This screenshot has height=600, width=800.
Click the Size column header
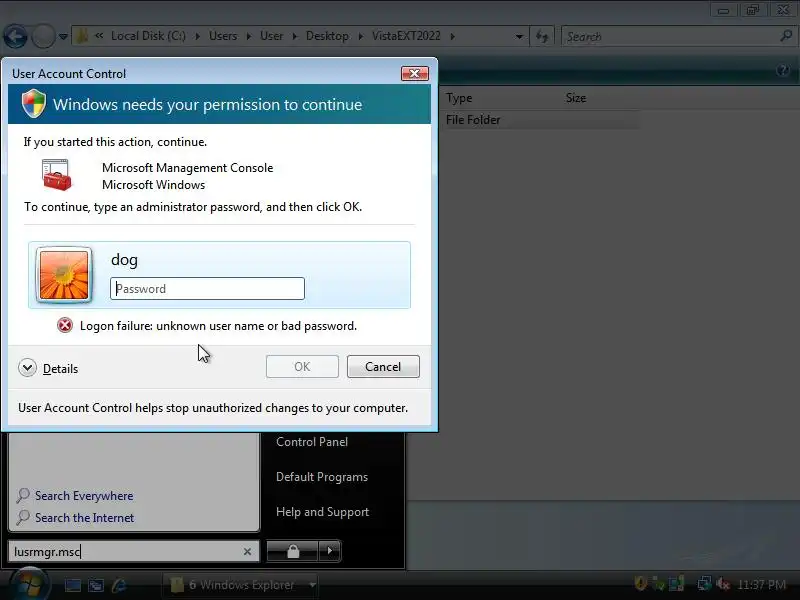pyautogui.click(x=576, y=98)
